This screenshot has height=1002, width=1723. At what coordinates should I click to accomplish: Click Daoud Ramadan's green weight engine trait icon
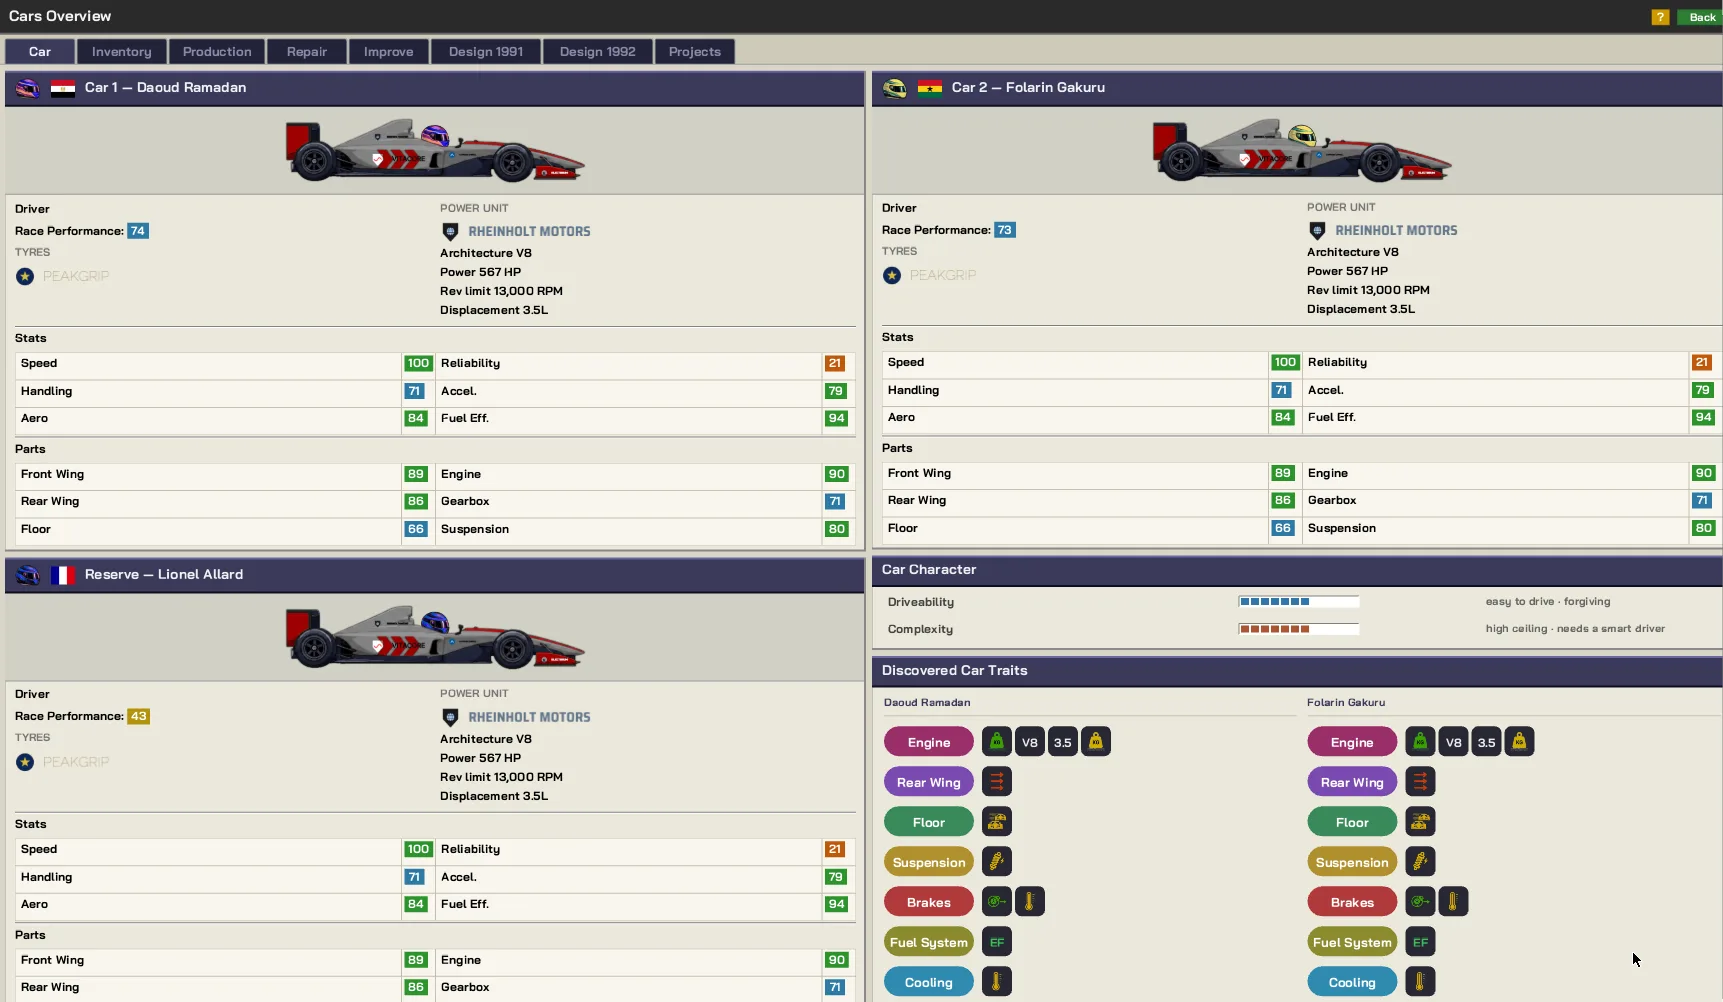[x=996, y=742]
